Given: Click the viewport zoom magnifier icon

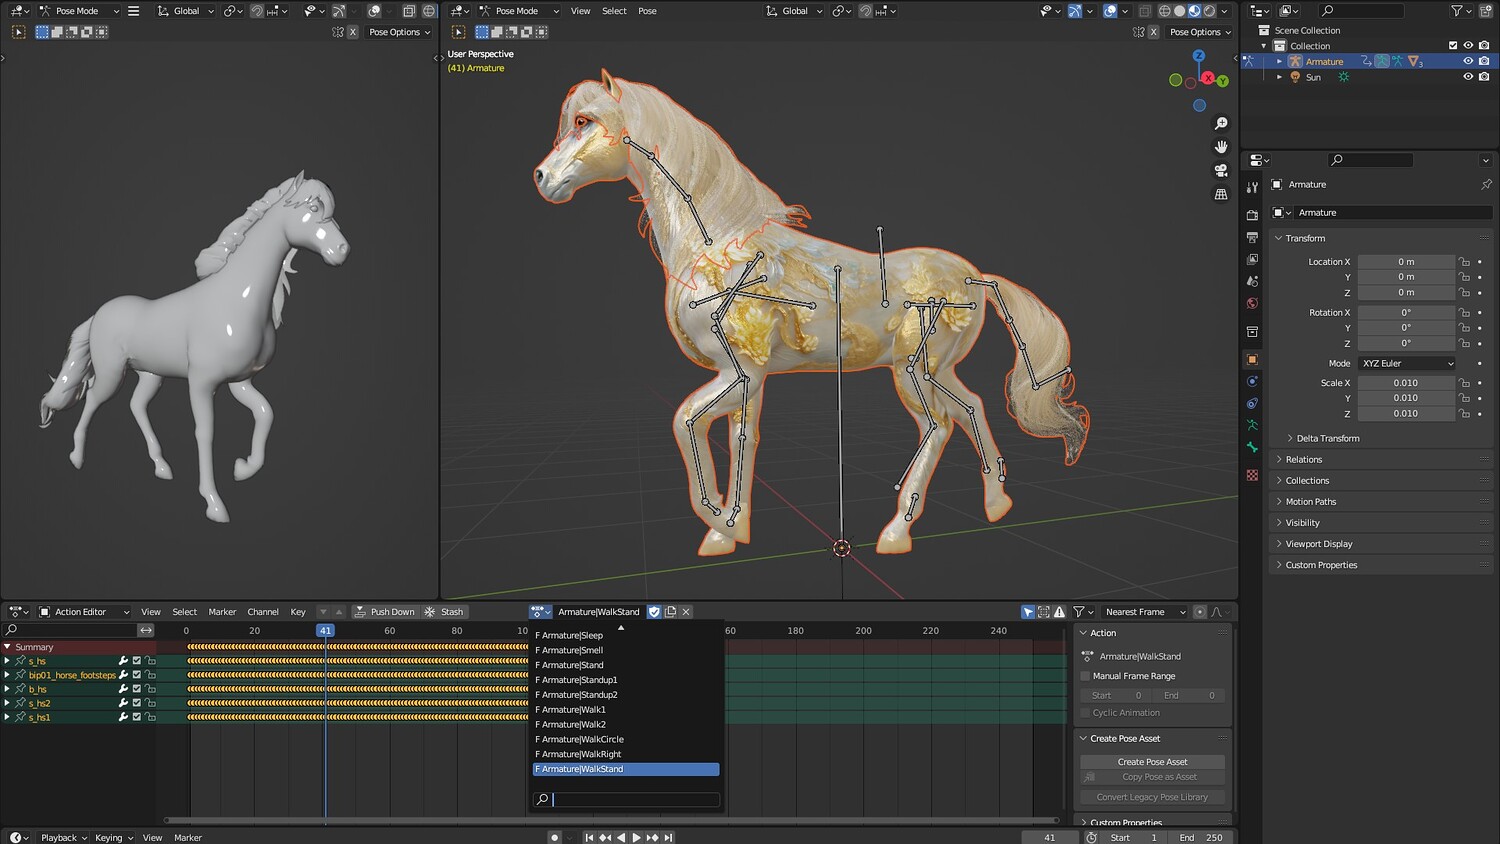Looking at the screenshot, I should pyautogui.click(x=1221, y=124).
